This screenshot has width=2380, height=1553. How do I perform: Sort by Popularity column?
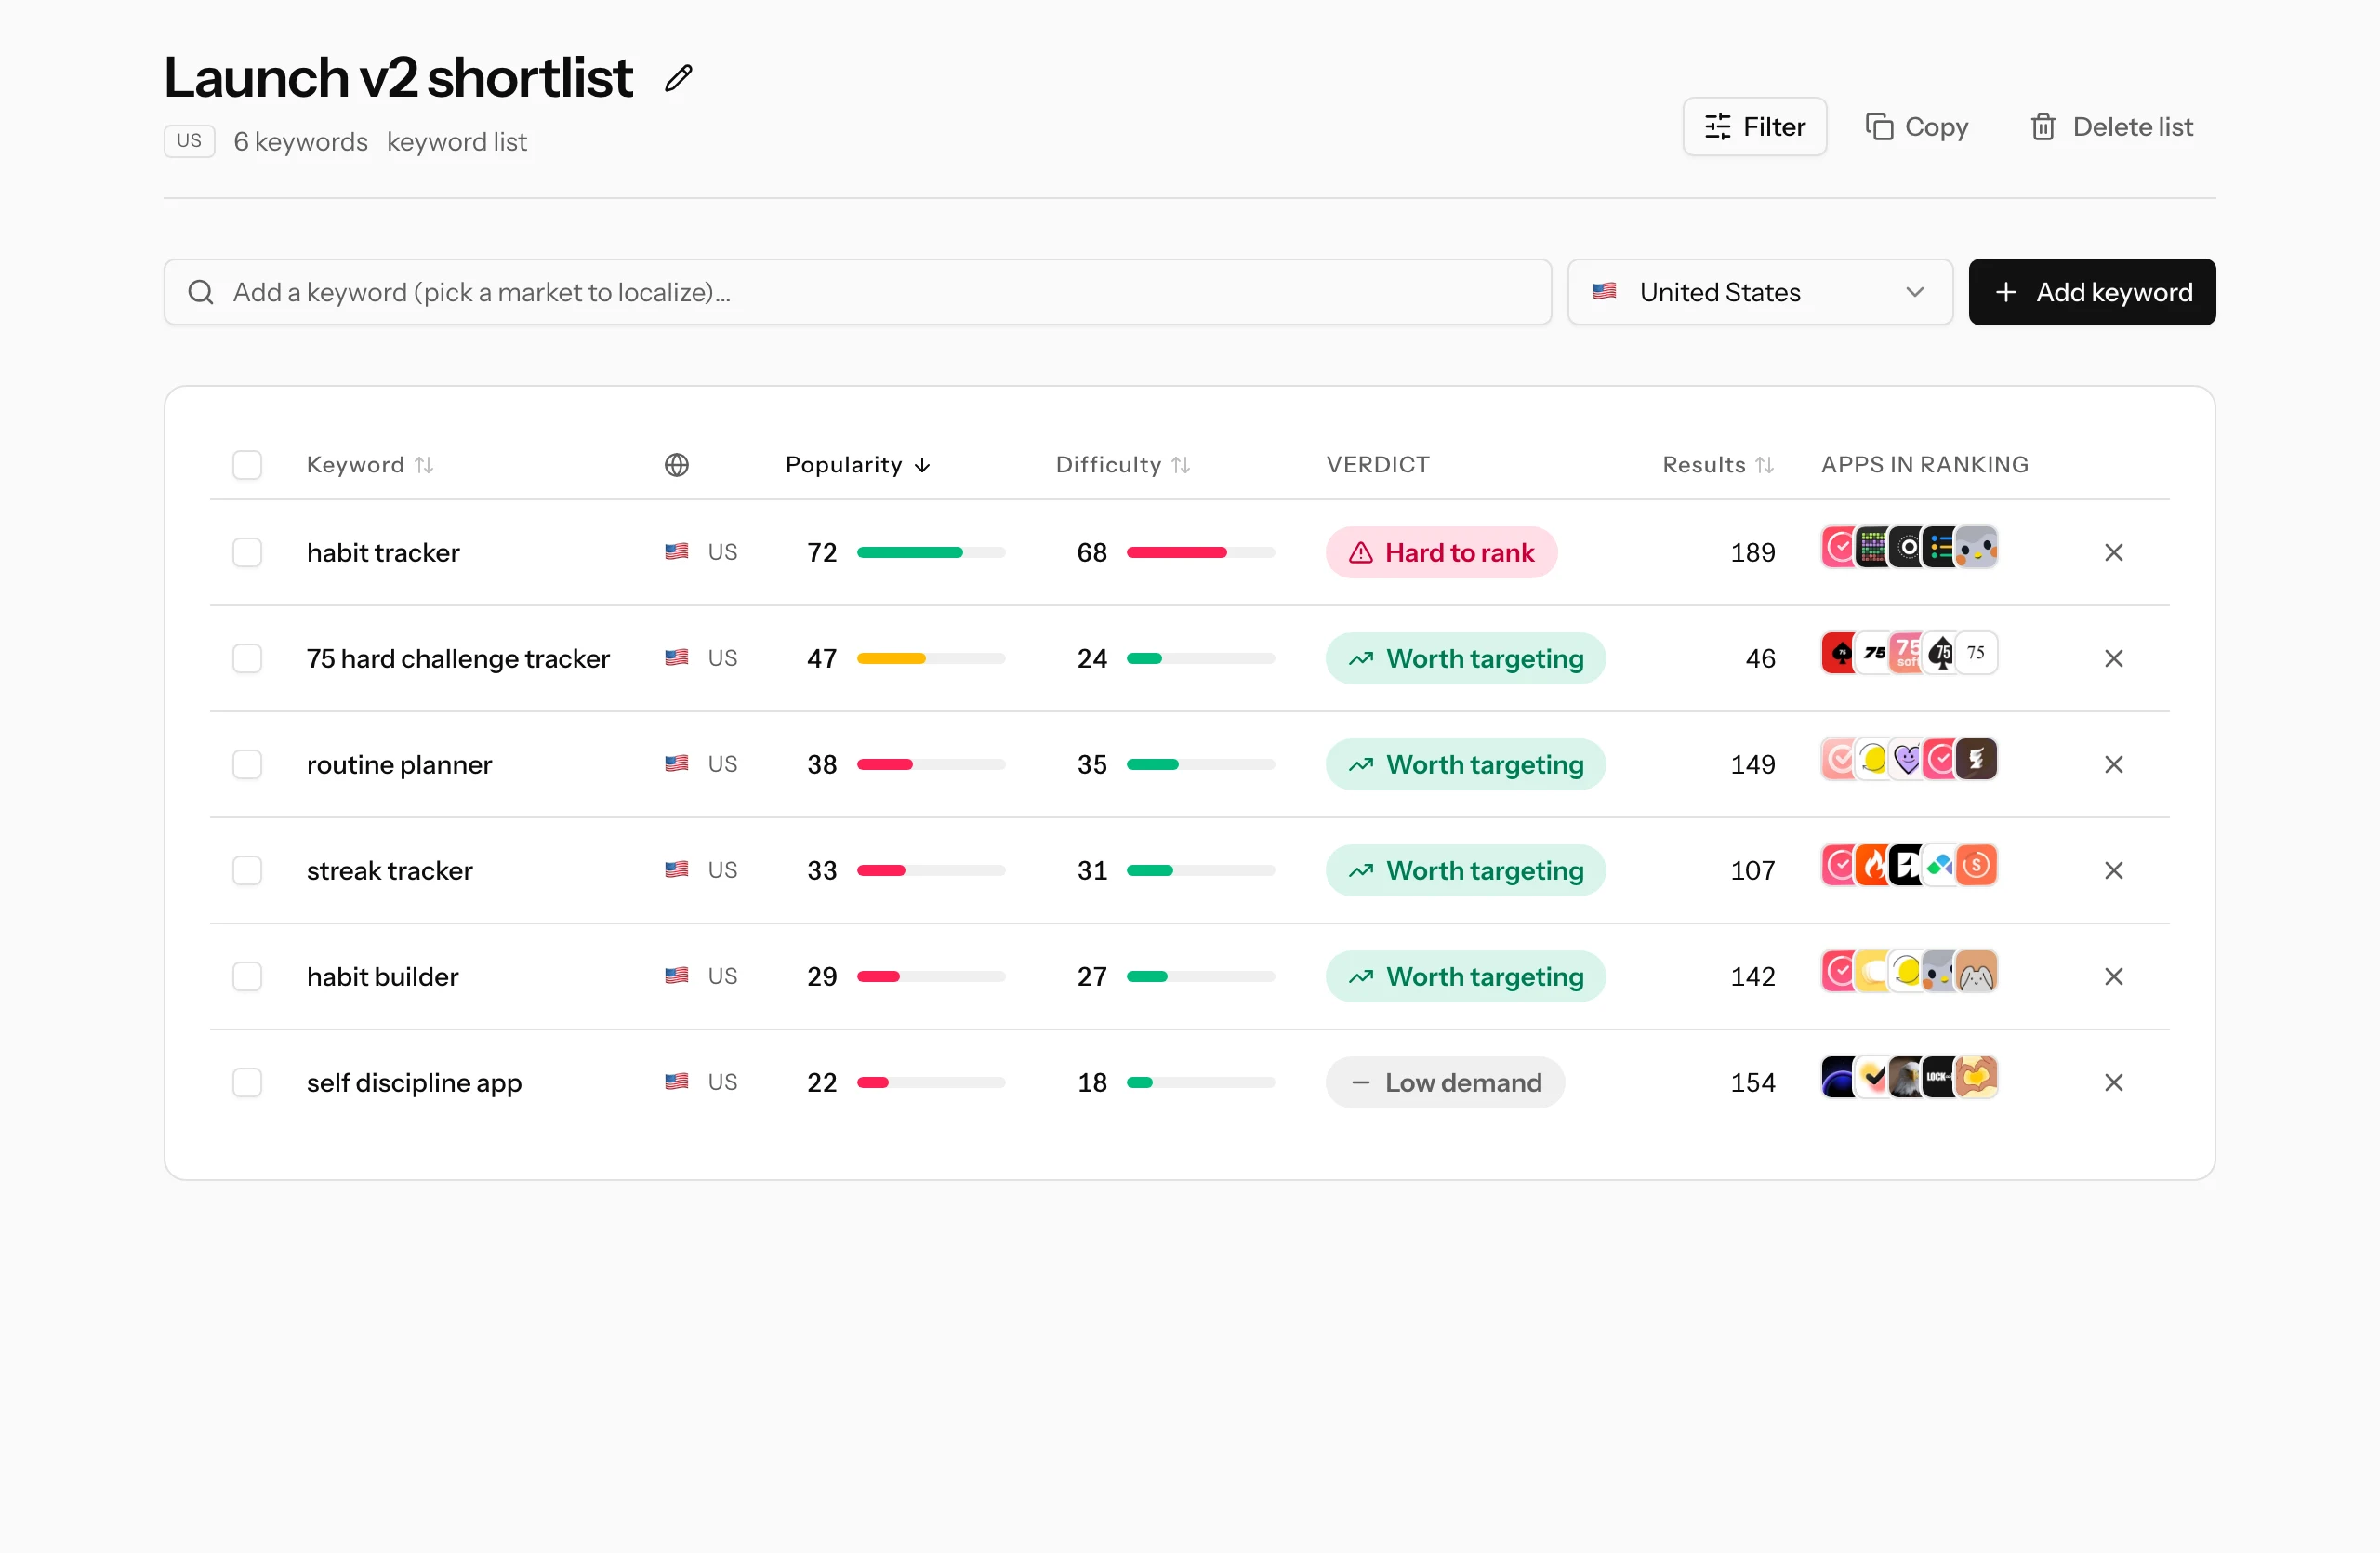(x=857, y=465)
